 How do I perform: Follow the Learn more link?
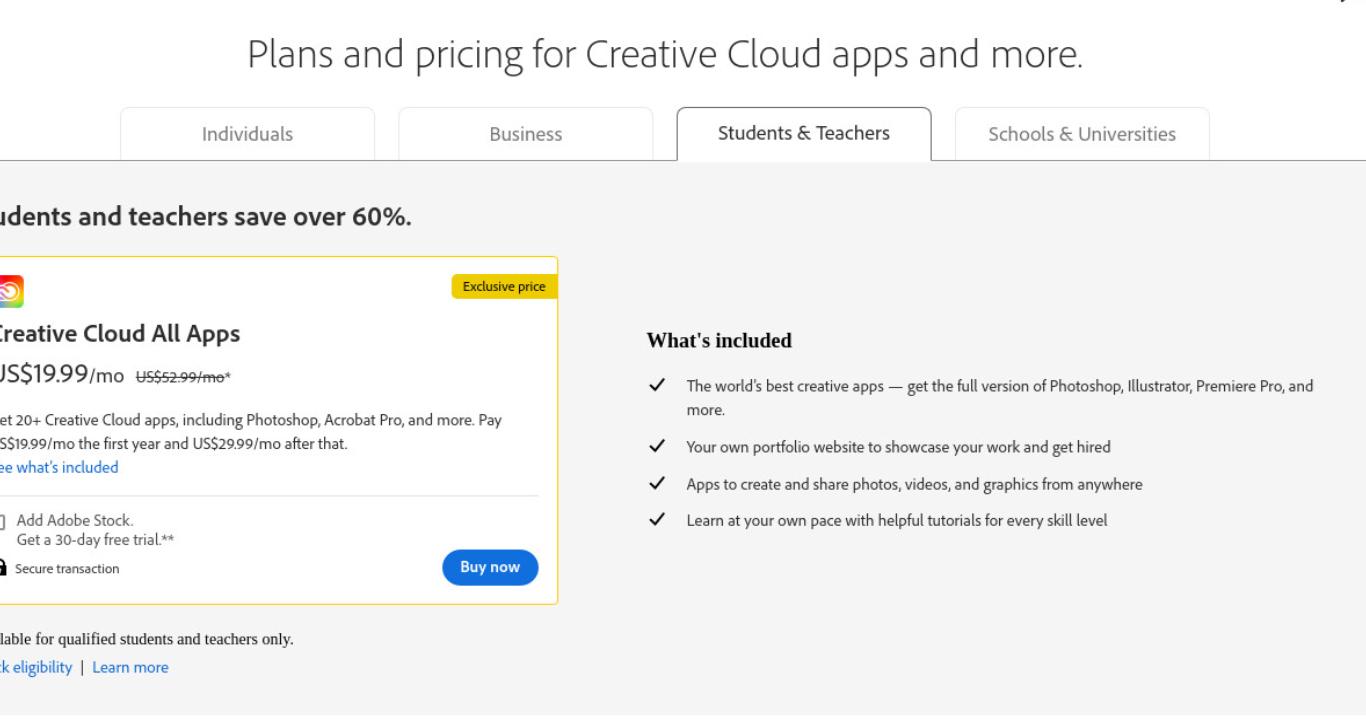pos(130,667)
